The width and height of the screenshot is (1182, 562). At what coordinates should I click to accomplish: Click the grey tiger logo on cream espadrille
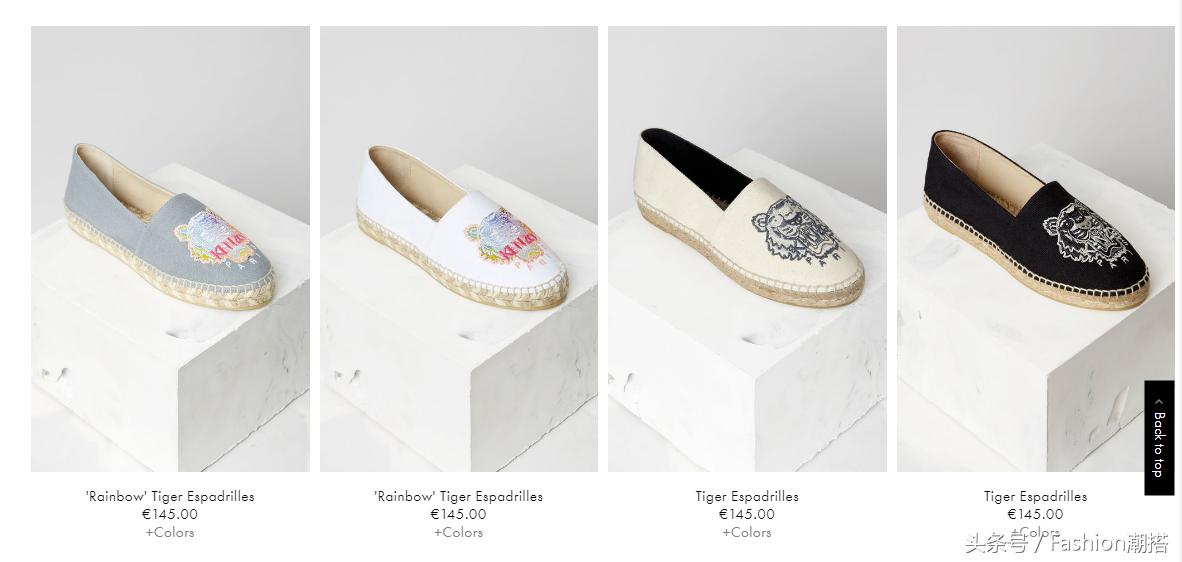pyautogui.click(x=796, y=229)
